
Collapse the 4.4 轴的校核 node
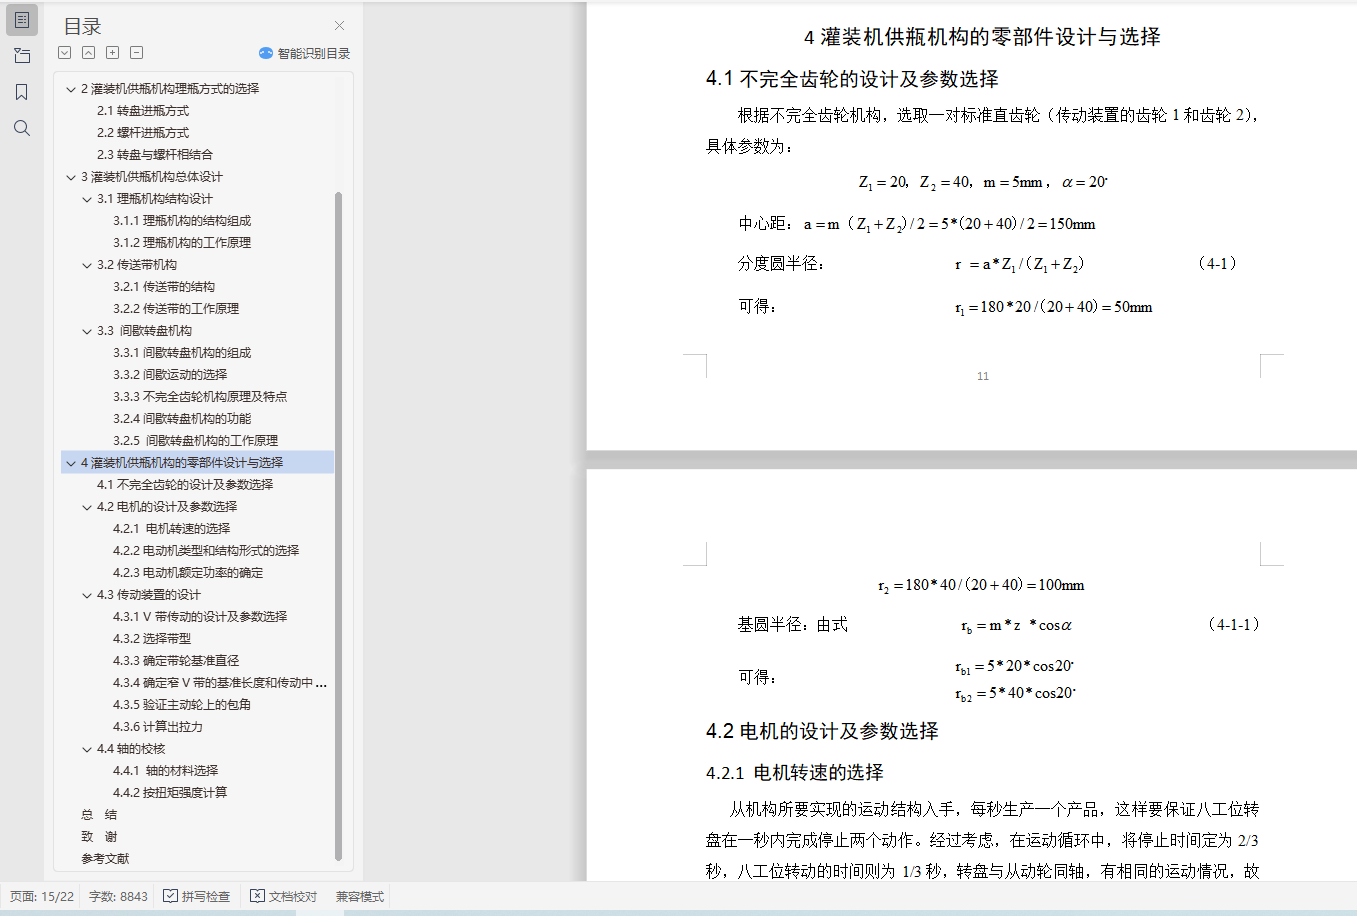[87, 749]
